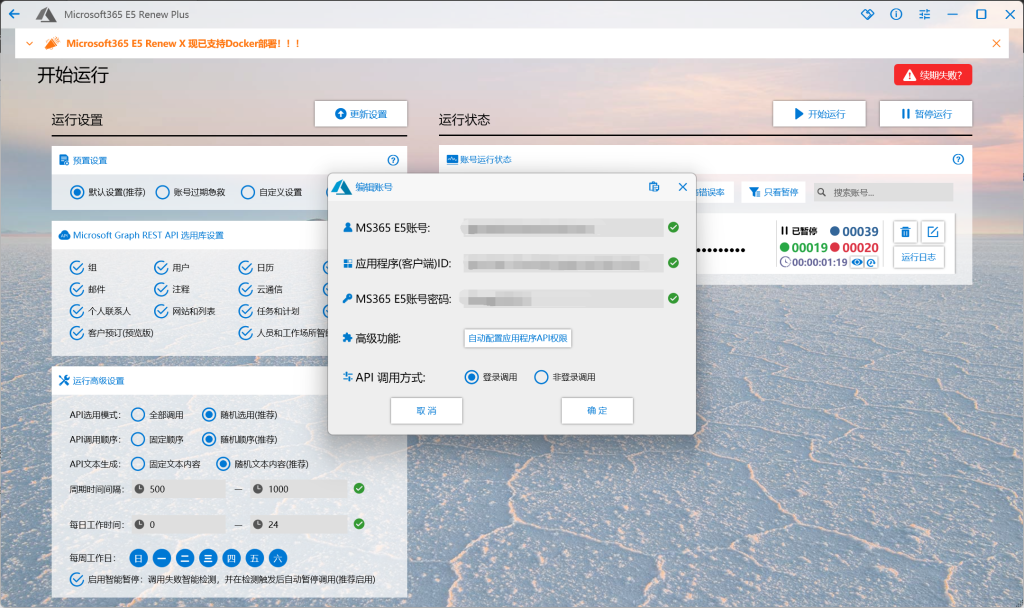This screenshot has width=1024, height=608.
Task: Toggle Thursday 四 workday circle
Action: (231, 558)
